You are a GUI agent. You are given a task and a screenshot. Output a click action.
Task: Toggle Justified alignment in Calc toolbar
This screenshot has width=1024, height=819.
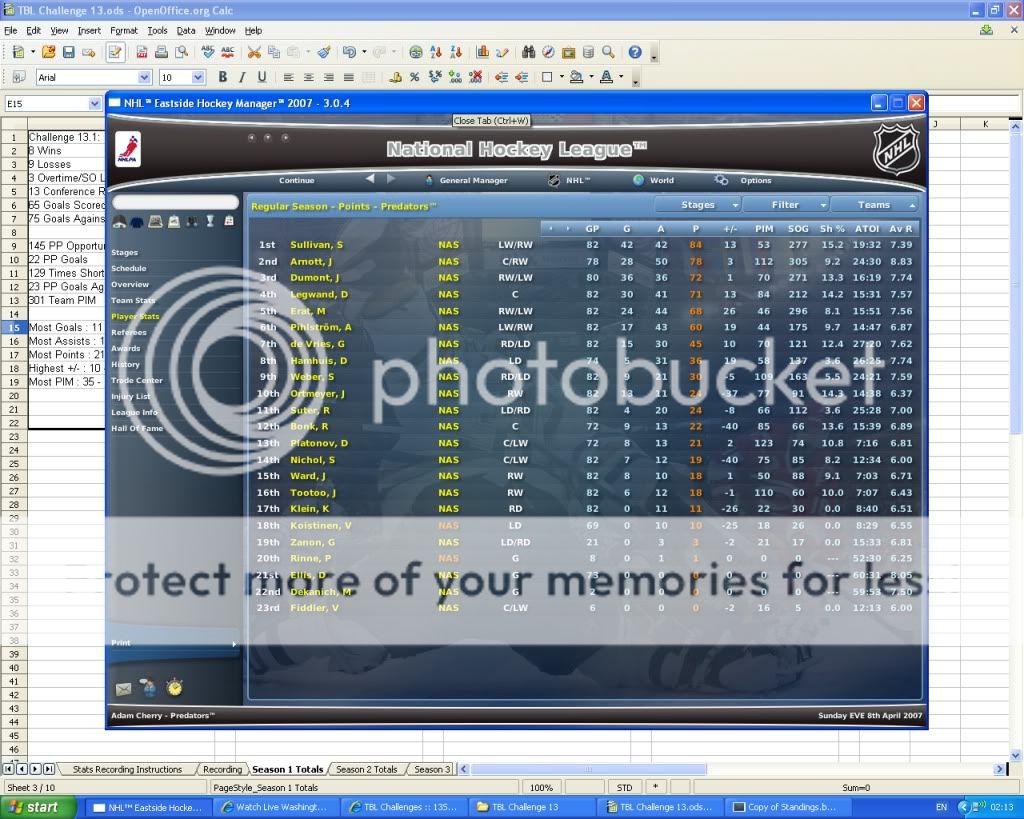[x=348, y=77]
